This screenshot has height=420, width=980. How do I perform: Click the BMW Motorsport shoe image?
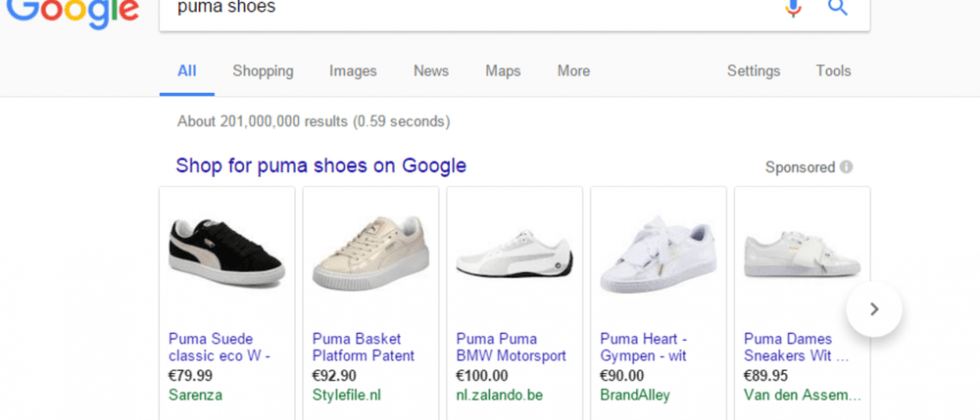514,256
